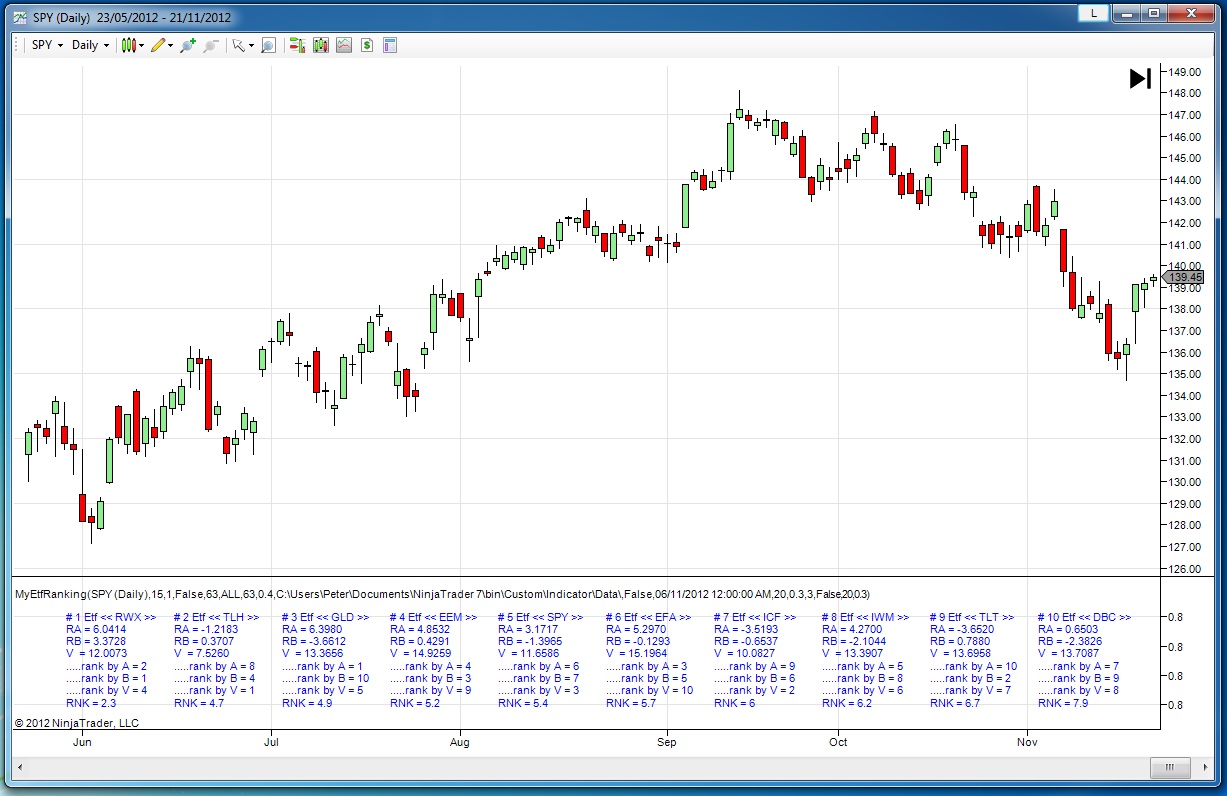The image size is (1227, 796).
Task: Select the pencil drawing tool
Action: tap(157, 45)
